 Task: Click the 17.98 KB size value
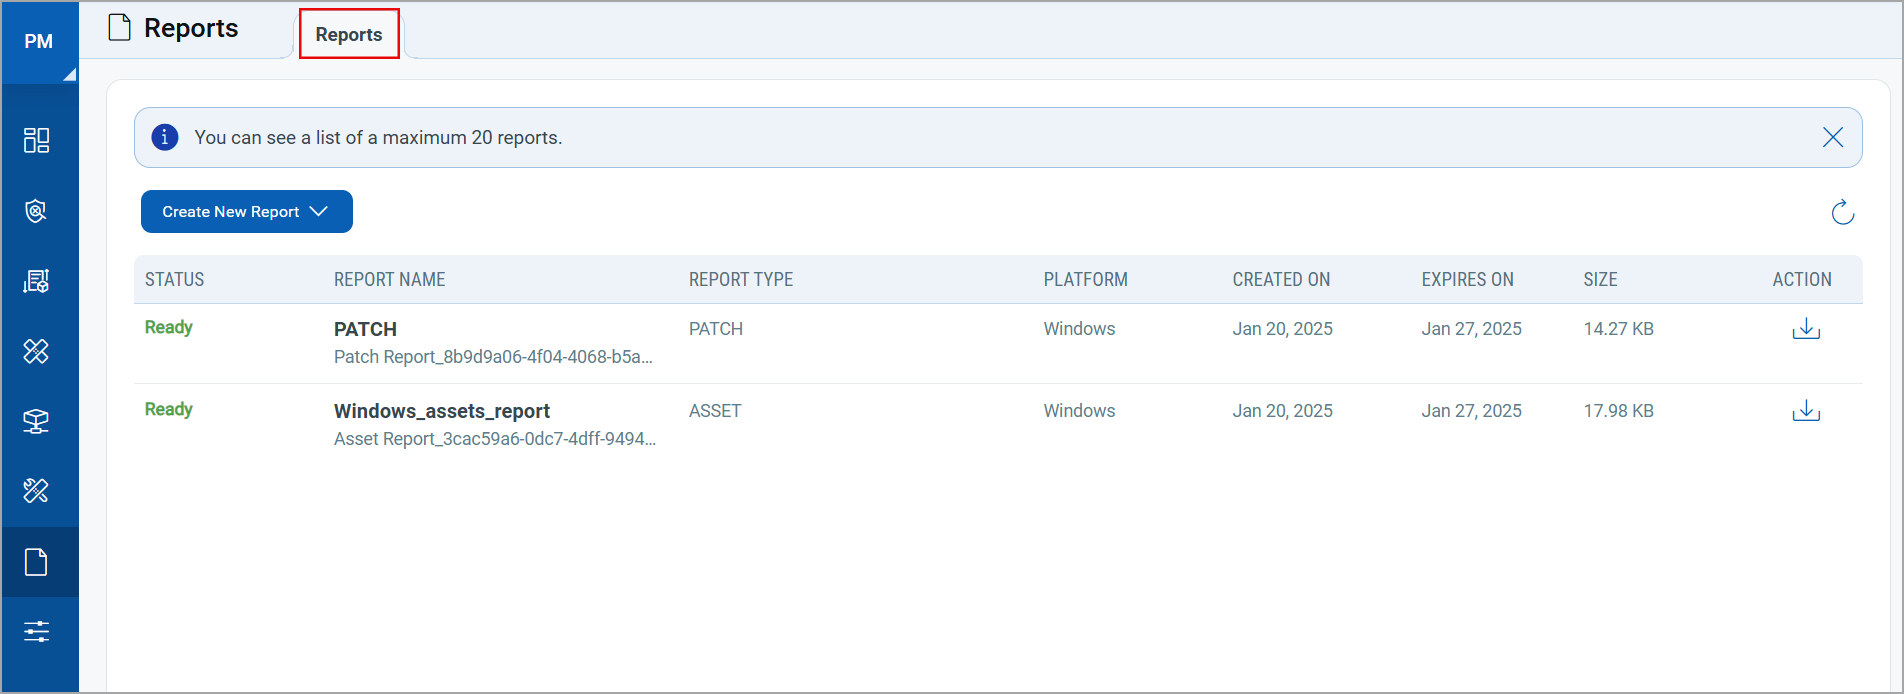[1619, 411]
